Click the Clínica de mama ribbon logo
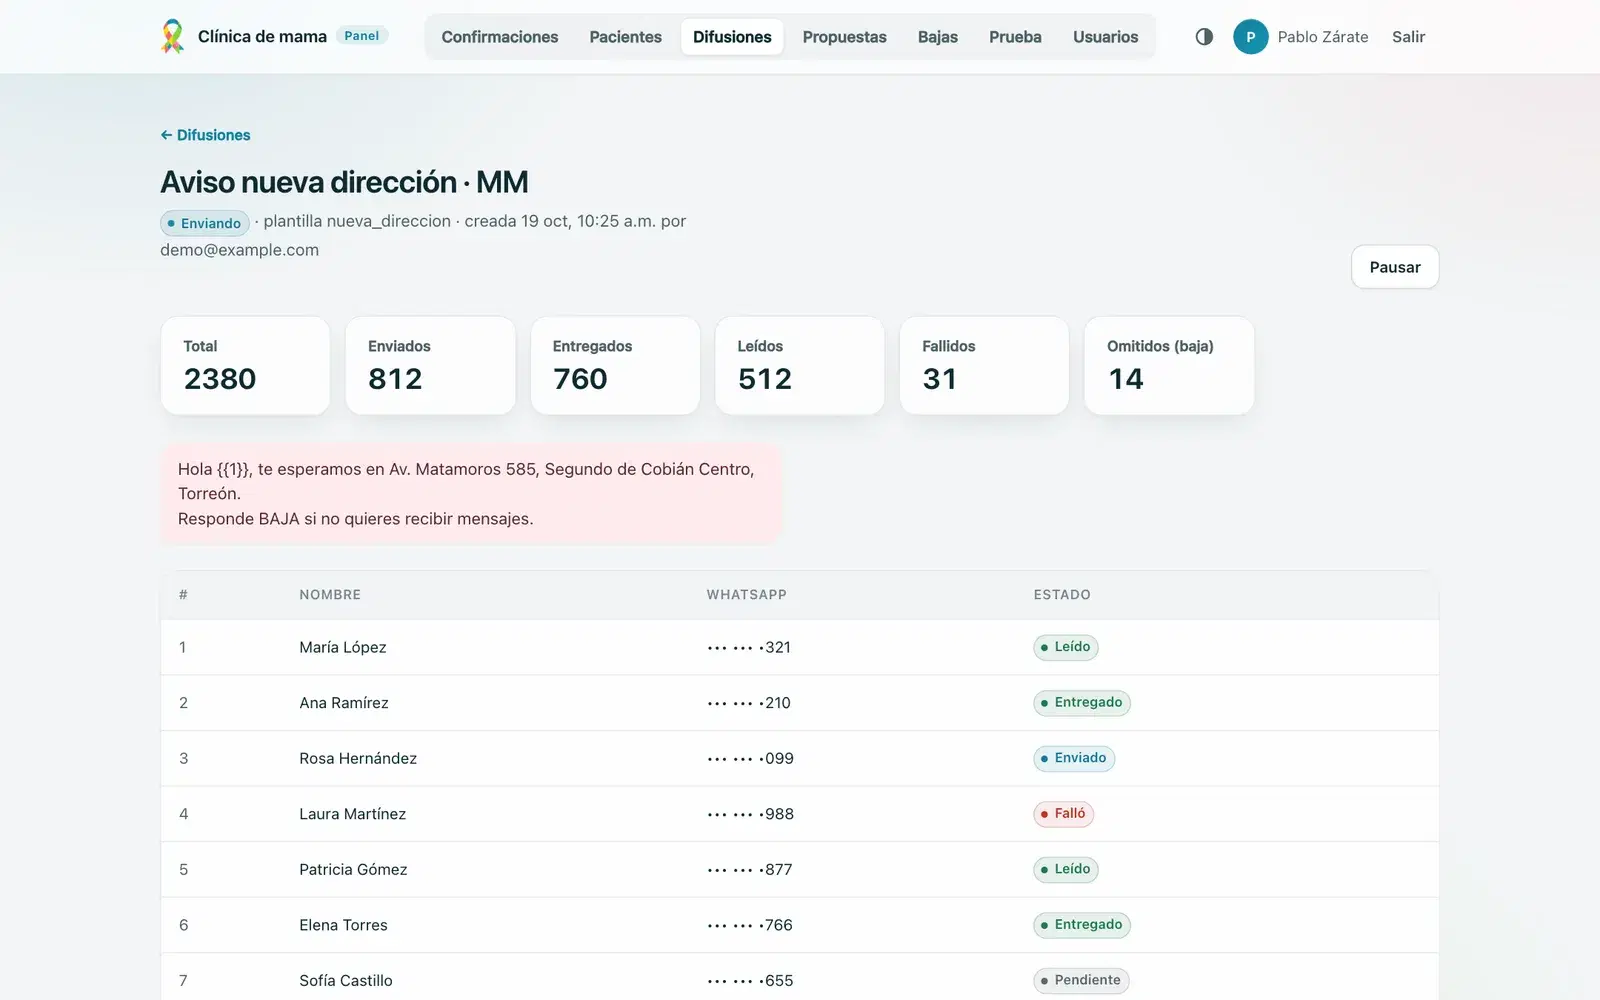This screenshot has width=1600, height=1000. pos(173,37)
